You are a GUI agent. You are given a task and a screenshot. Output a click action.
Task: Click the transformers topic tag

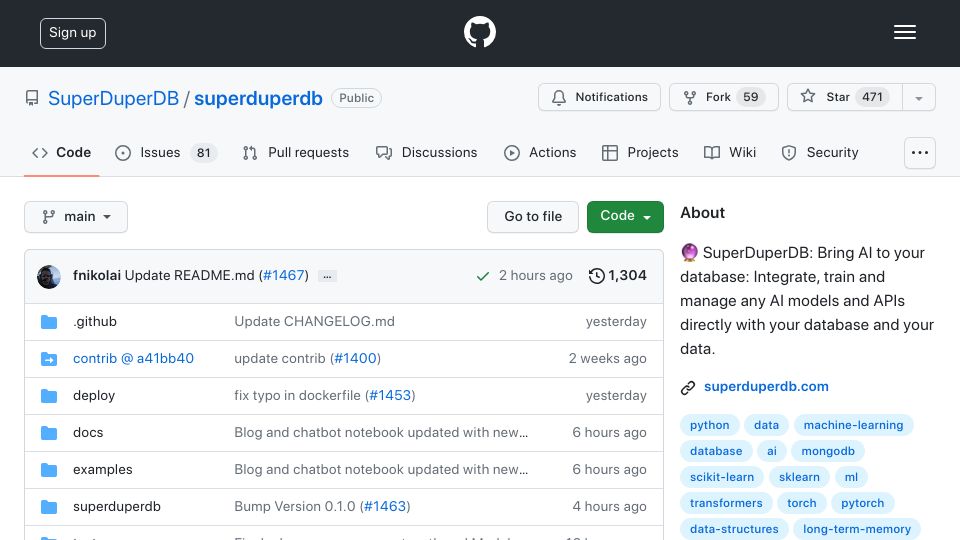pos(726,503)
